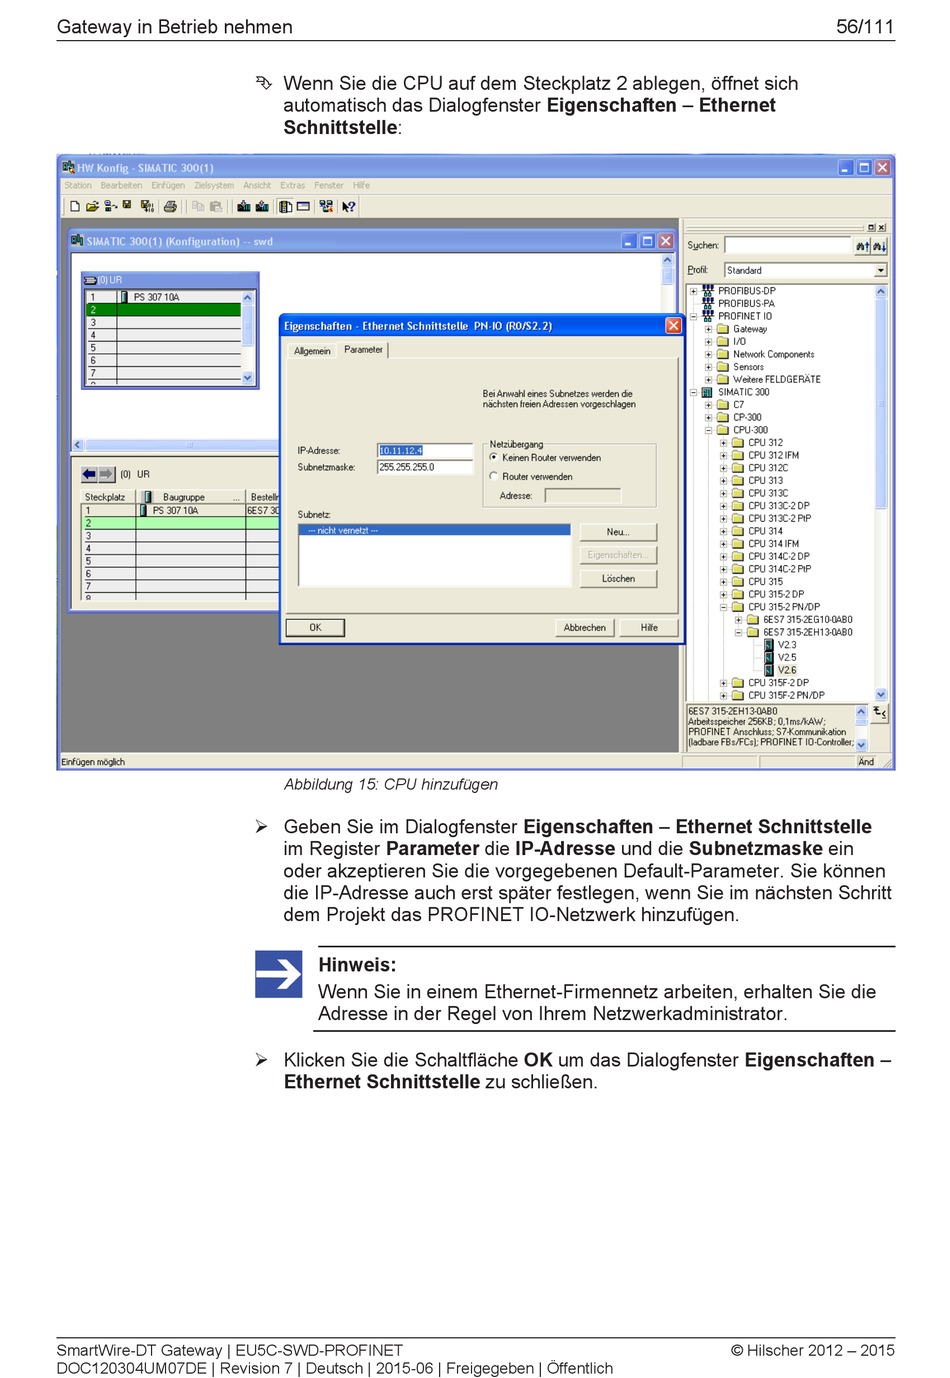Click the forward arrow icon above slot table
Screen dimensions: 950x1378
106,474
